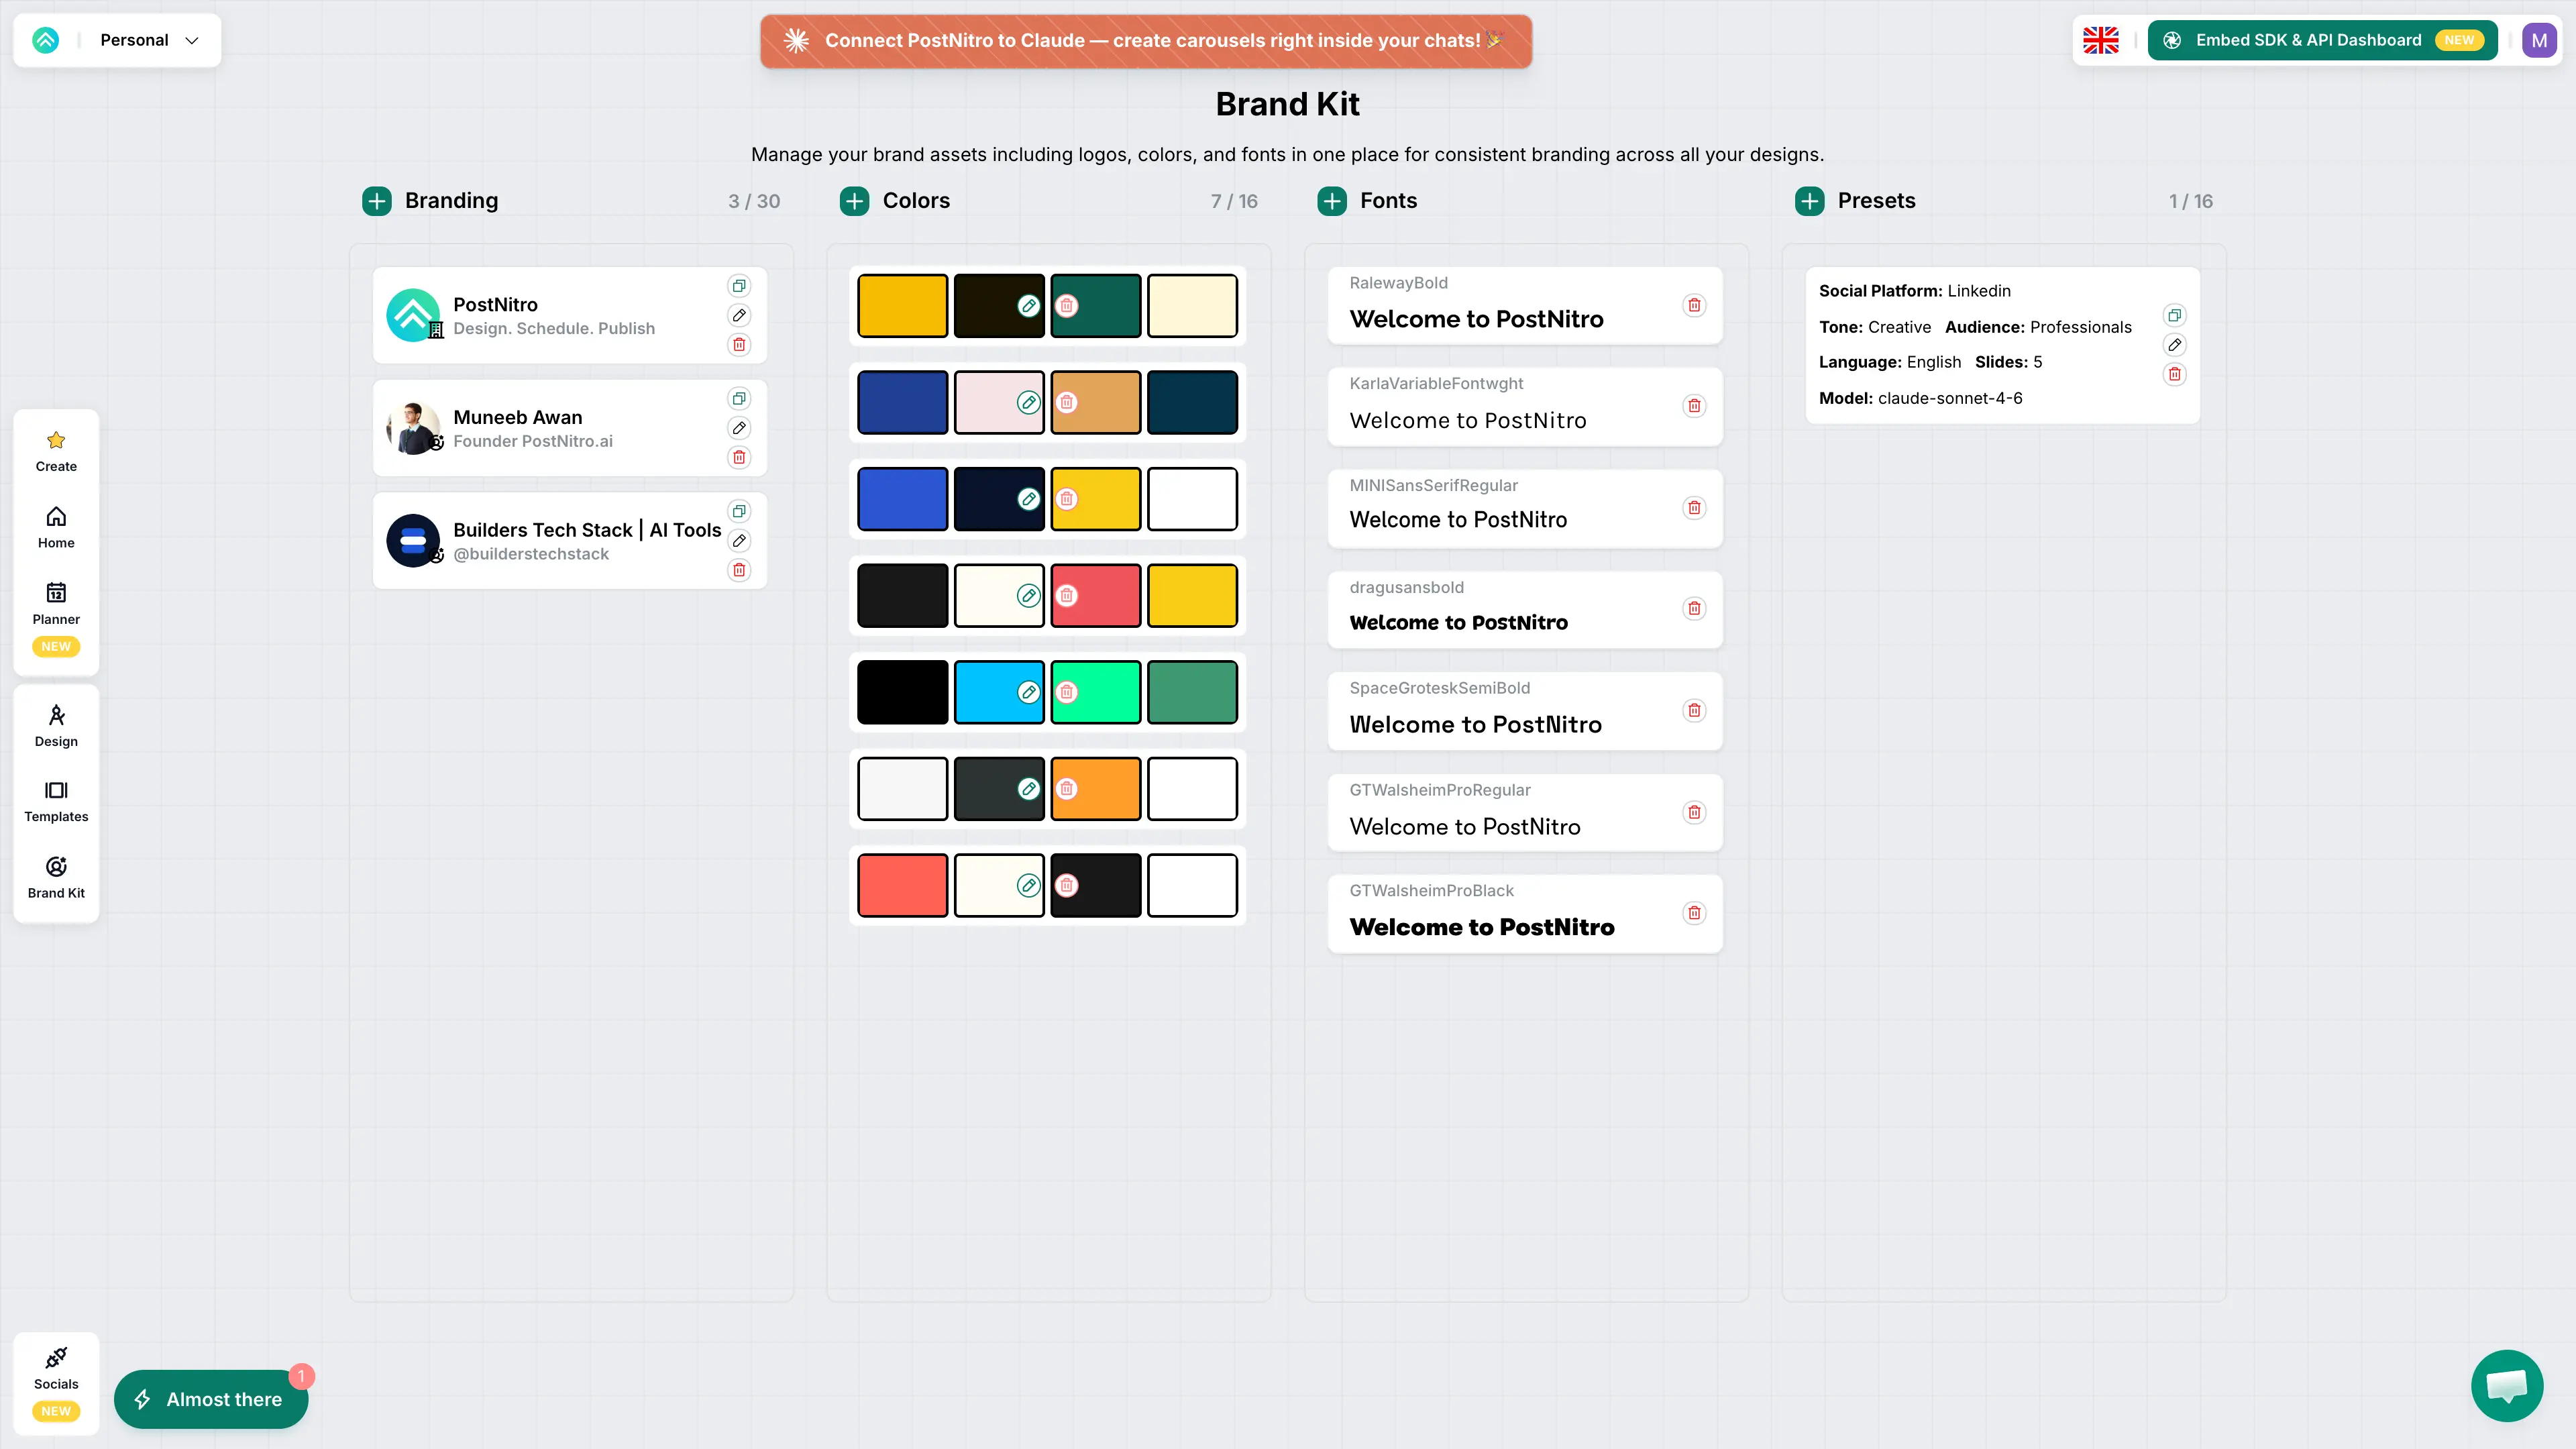Click the add Colors plus icon
This screenshot has height=1449, width=2576.
click(x=854, y=201)
